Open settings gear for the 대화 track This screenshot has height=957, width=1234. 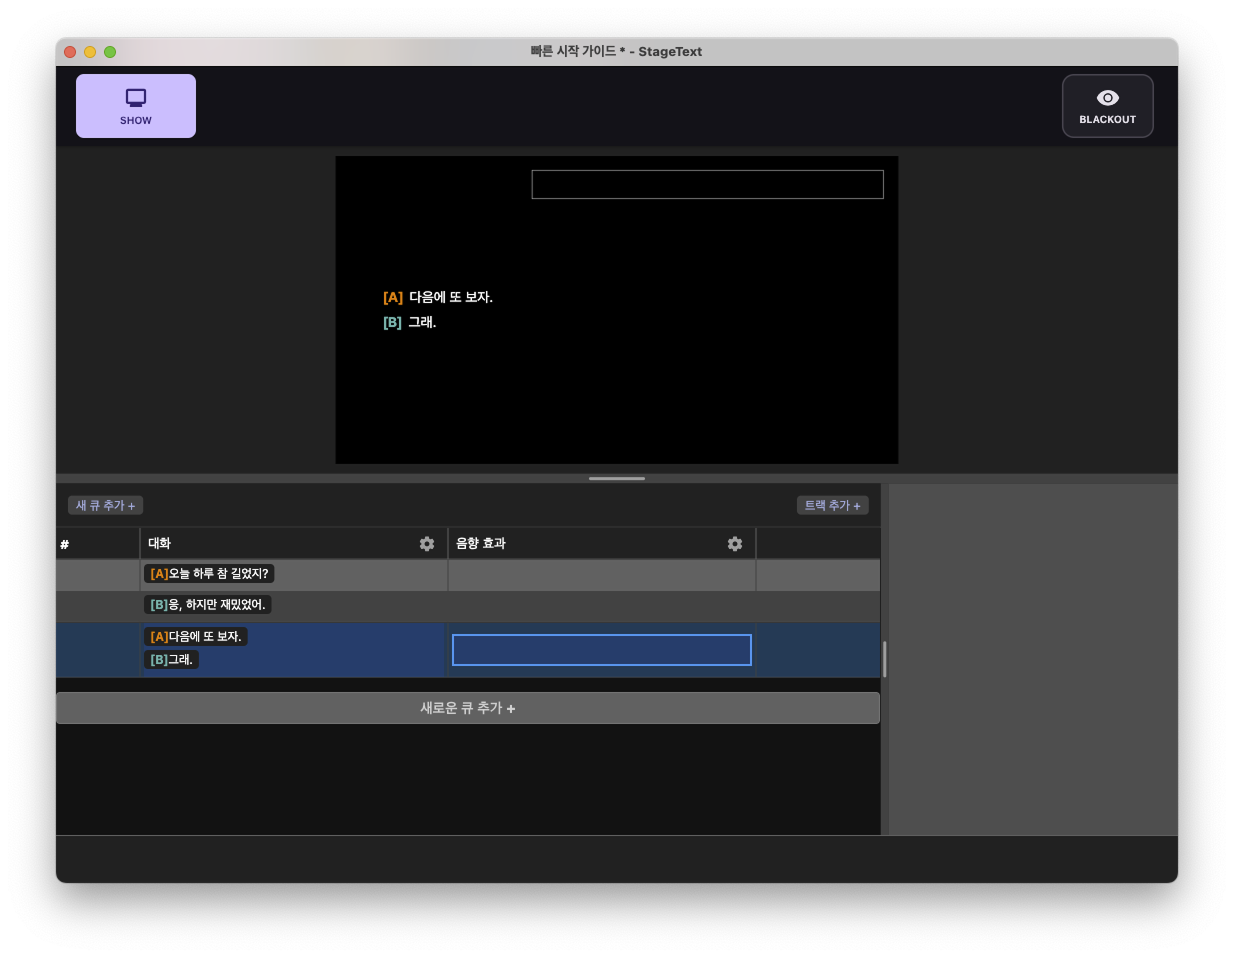[x=427, y=544]
